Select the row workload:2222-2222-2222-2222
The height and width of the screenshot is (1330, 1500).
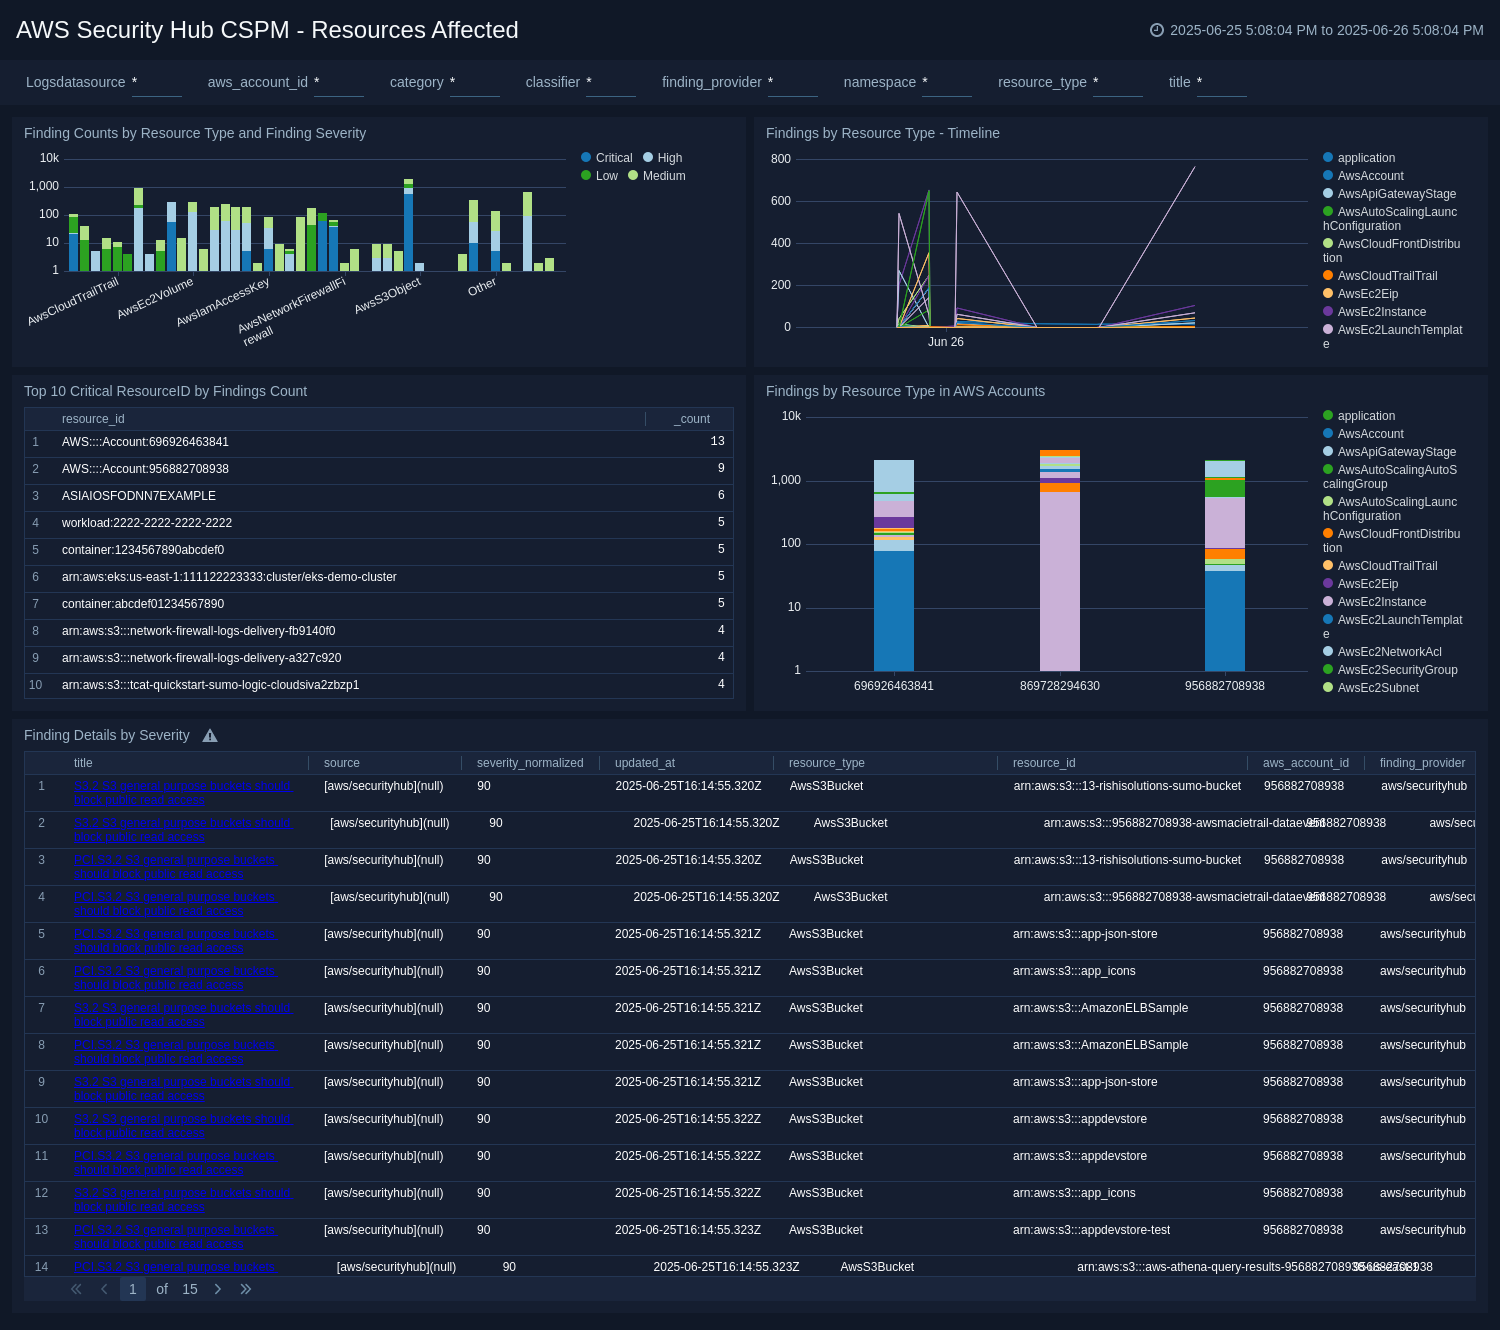tap(379, 523)
